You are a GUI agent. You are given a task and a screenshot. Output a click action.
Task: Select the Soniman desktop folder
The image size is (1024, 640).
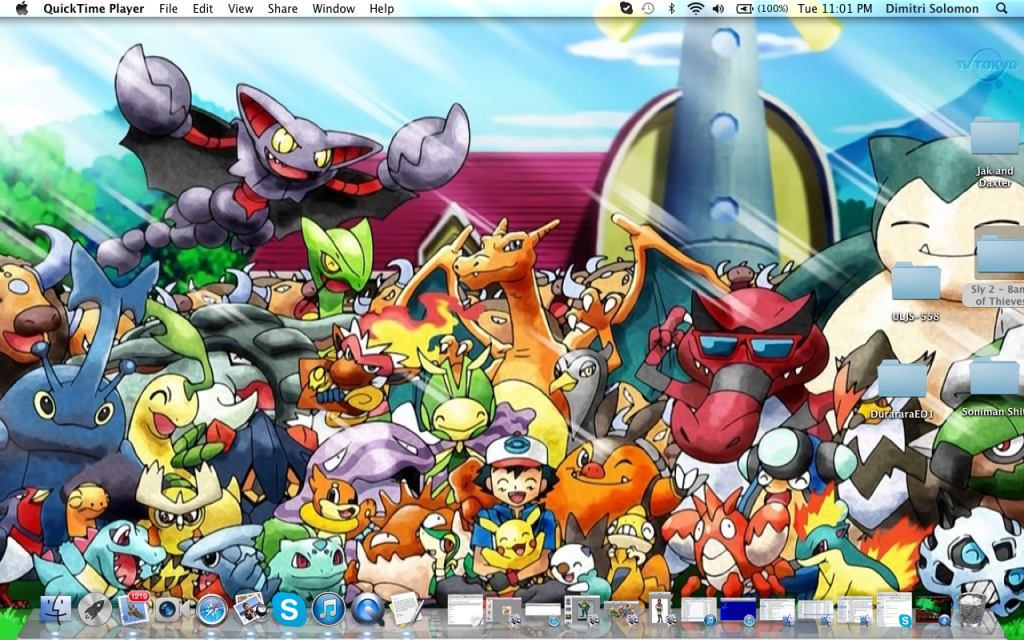995,387
